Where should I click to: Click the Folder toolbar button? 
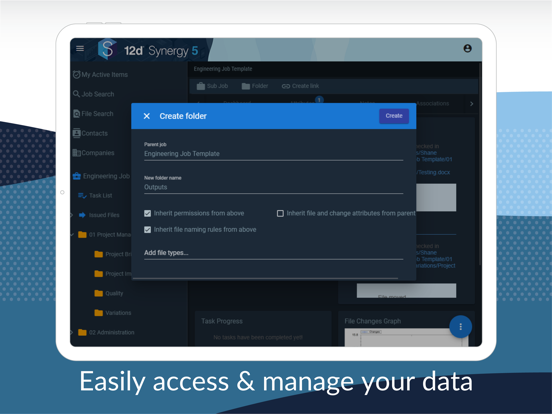coord(255,86)
